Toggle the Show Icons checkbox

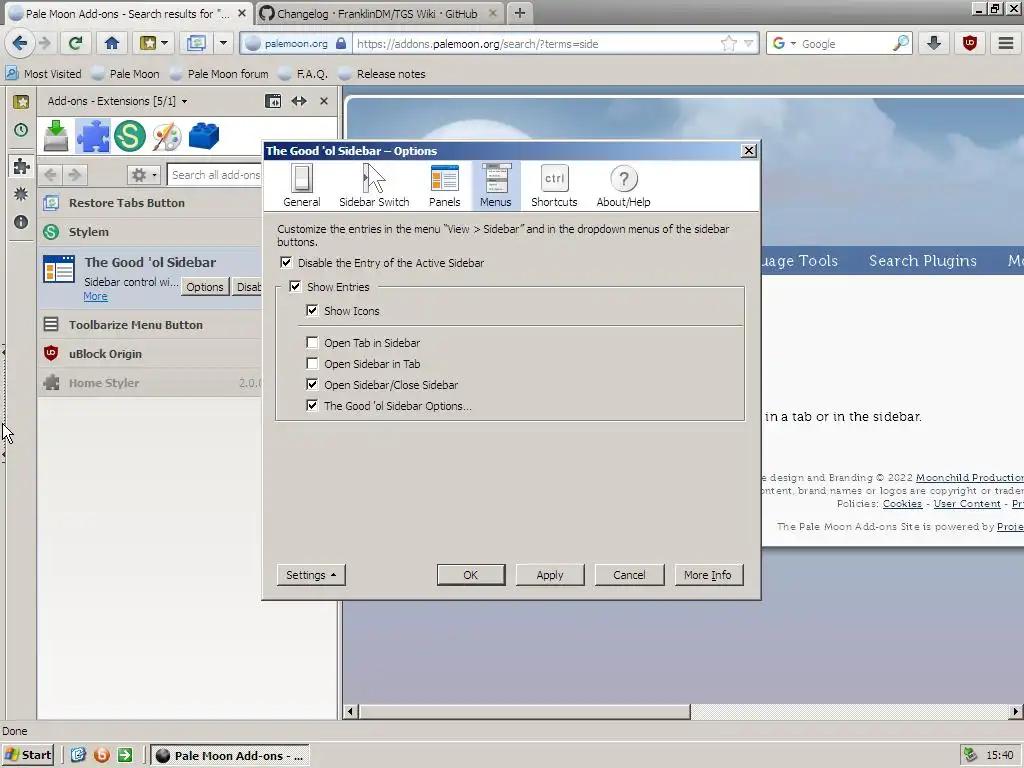pyautogui.click(x=312, y=311)
